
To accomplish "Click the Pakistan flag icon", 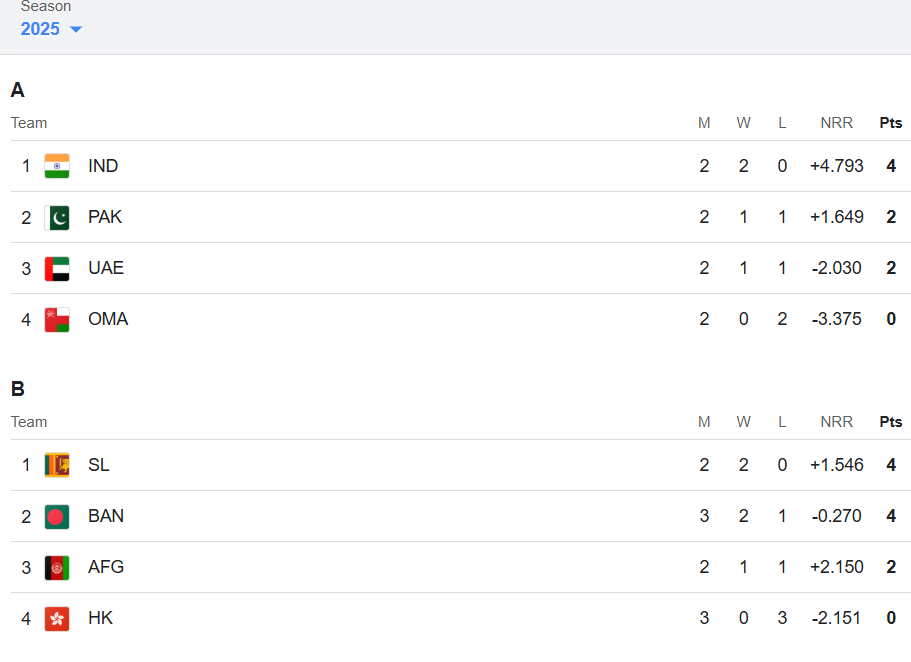I will point(57,216).
